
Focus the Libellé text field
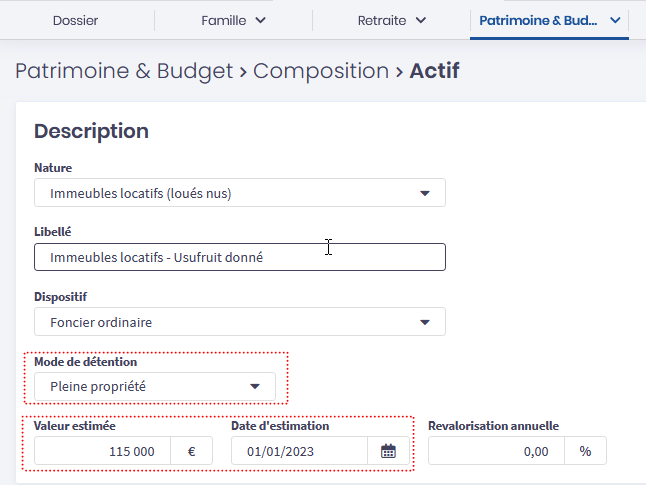coord(239,257)
